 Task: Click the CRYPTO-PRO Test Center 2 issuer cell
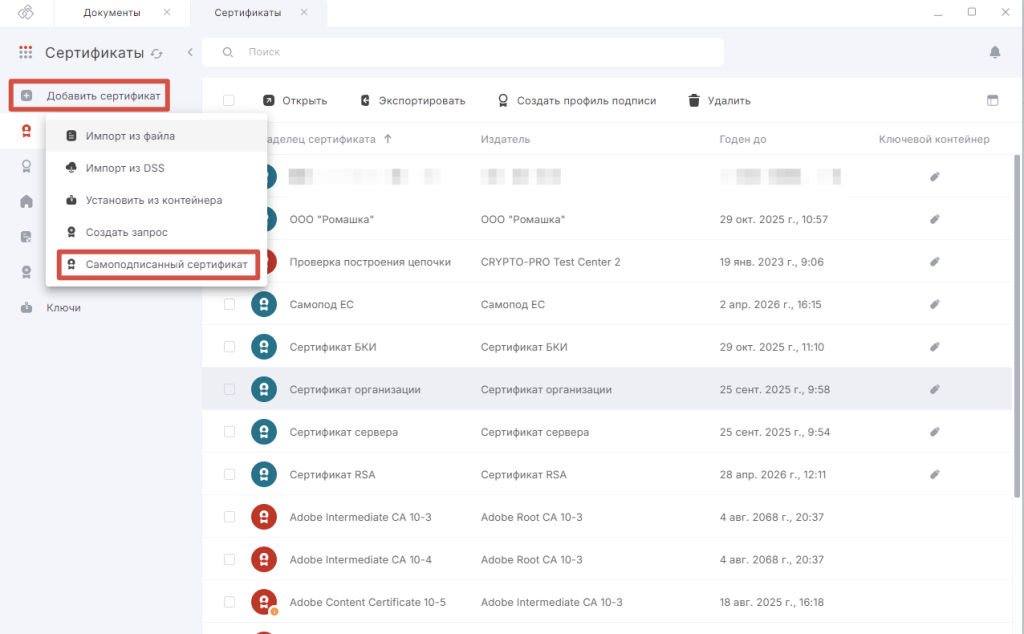tap(551, 262)
